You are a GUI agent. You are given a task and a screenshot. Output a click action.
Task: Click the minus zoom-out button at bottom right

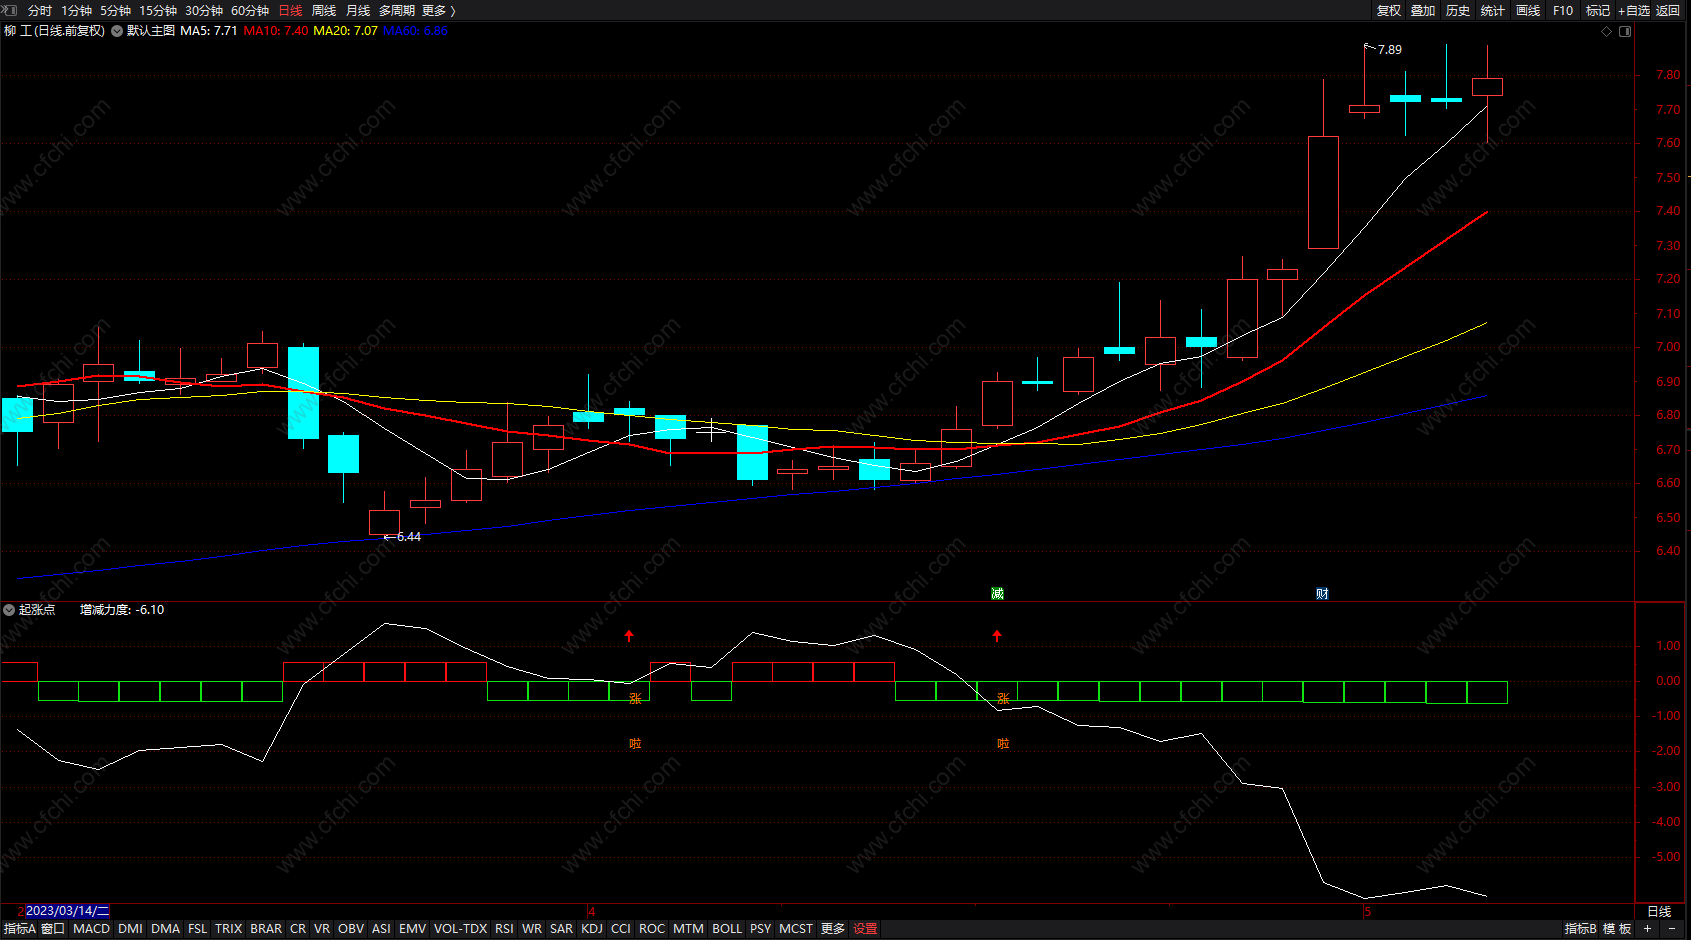1672,929
